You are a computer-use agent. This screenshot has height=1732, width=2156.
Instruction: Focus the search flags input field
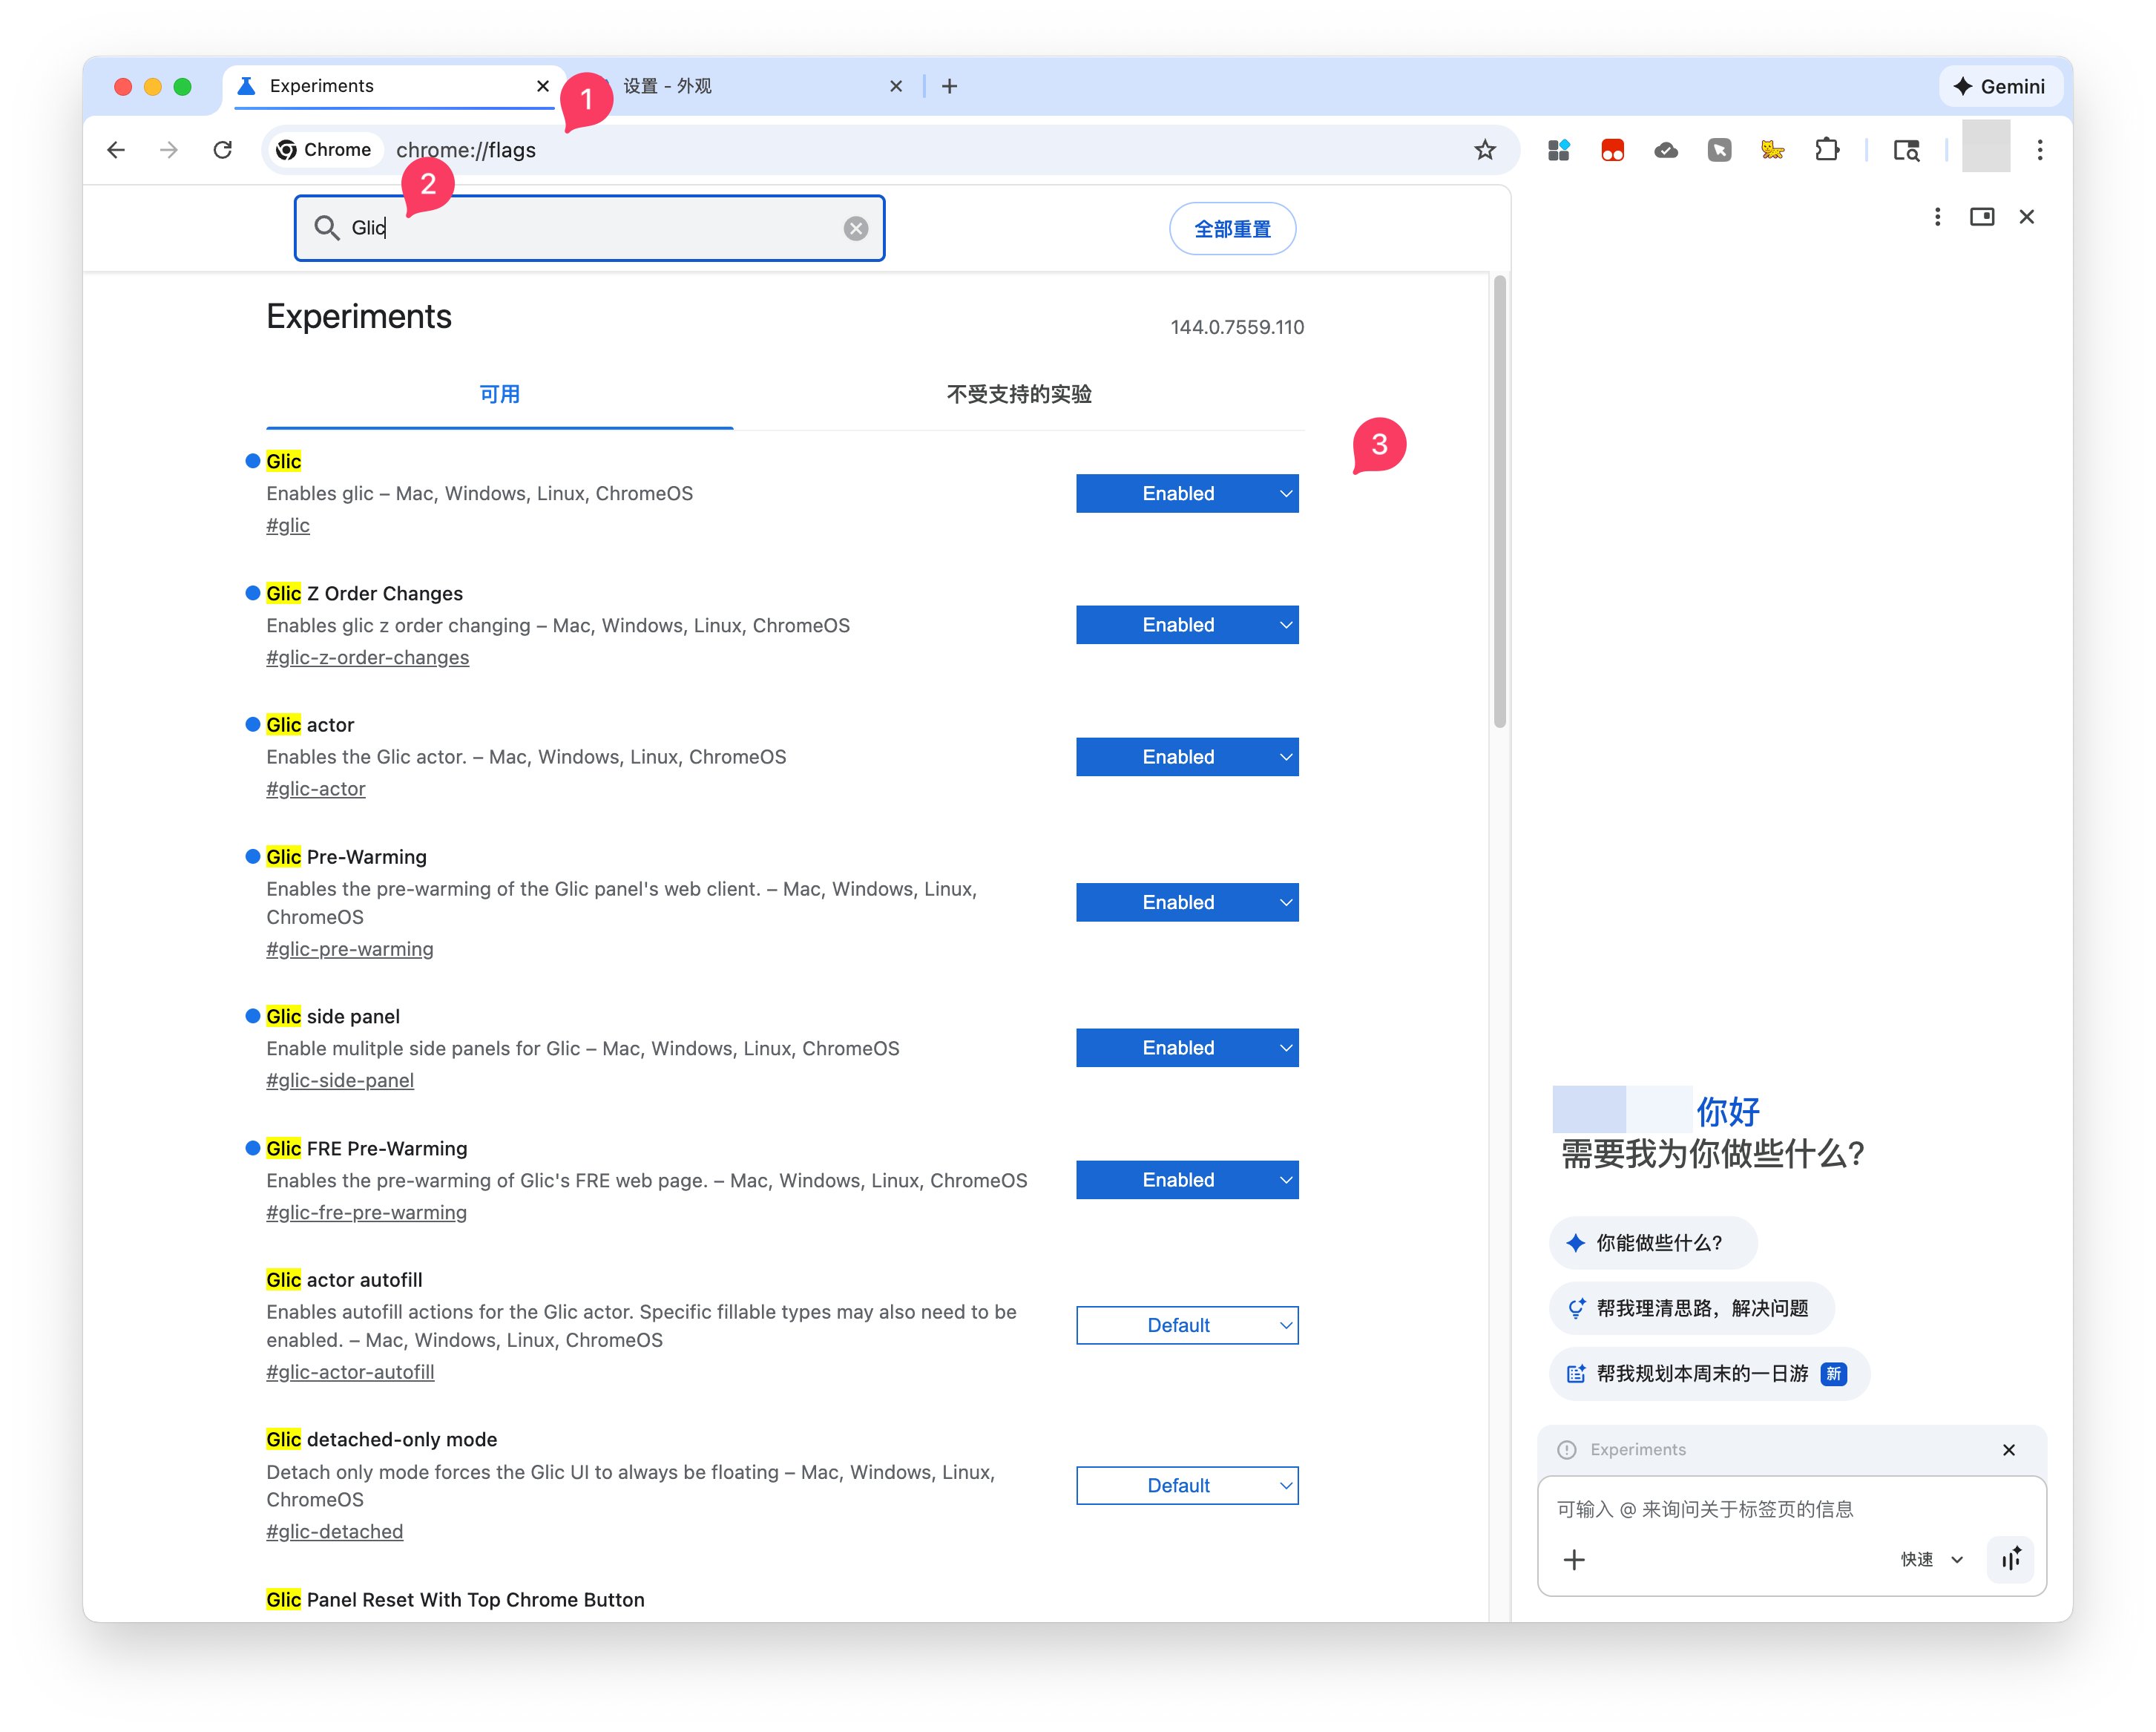(x=590, y=229)
